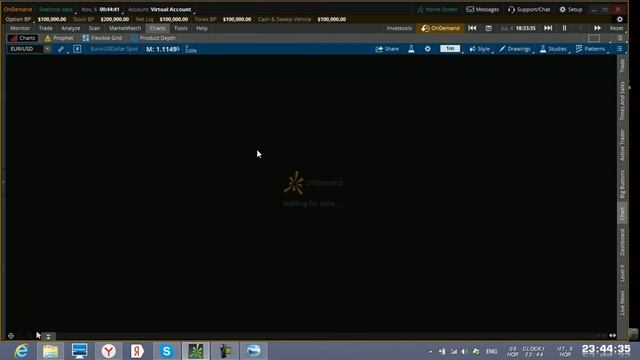The image size is (640, 360).
Task: Open Yandex browser from taskbar
Action: (x=109, y=351)
